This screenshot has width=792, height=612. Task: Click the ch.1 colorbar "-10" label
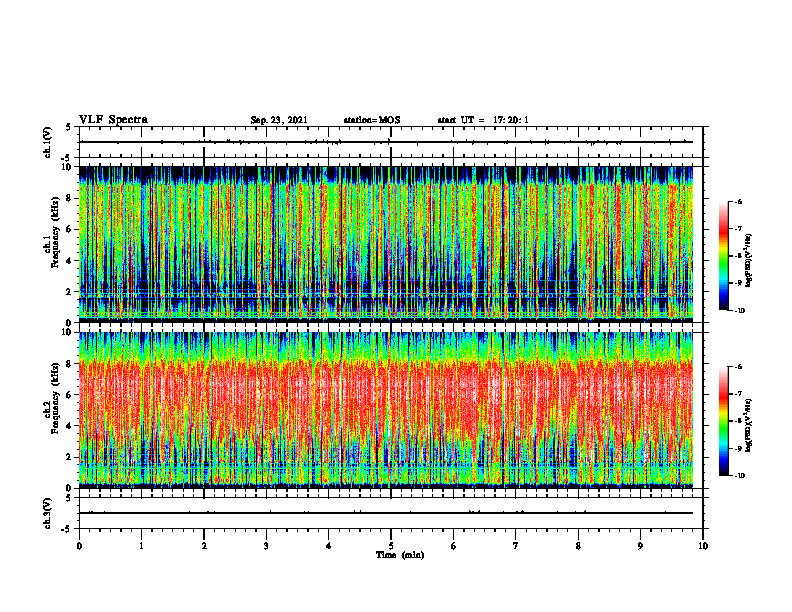click(x=740, y=311)
